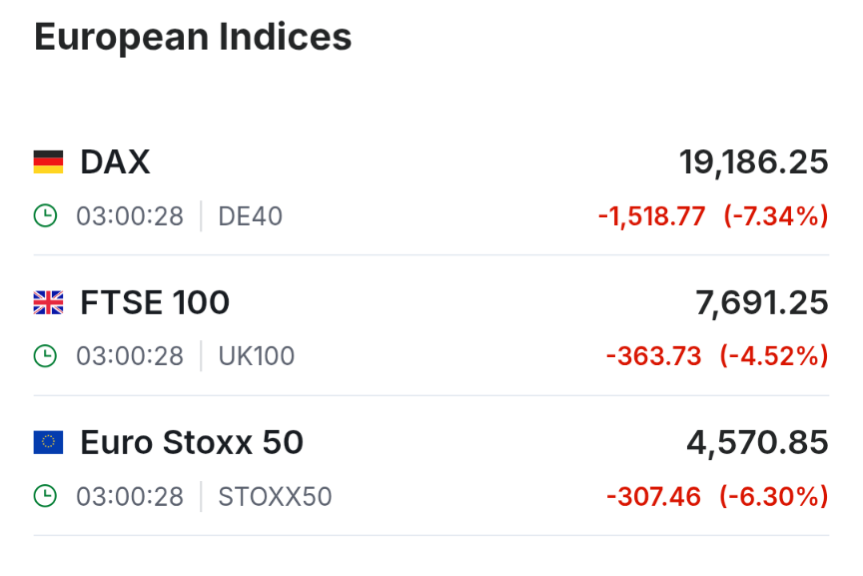Viewport: 863px width, 576px height.
Task: Click the DAX change -1,518.77
Action: [652, 216]
